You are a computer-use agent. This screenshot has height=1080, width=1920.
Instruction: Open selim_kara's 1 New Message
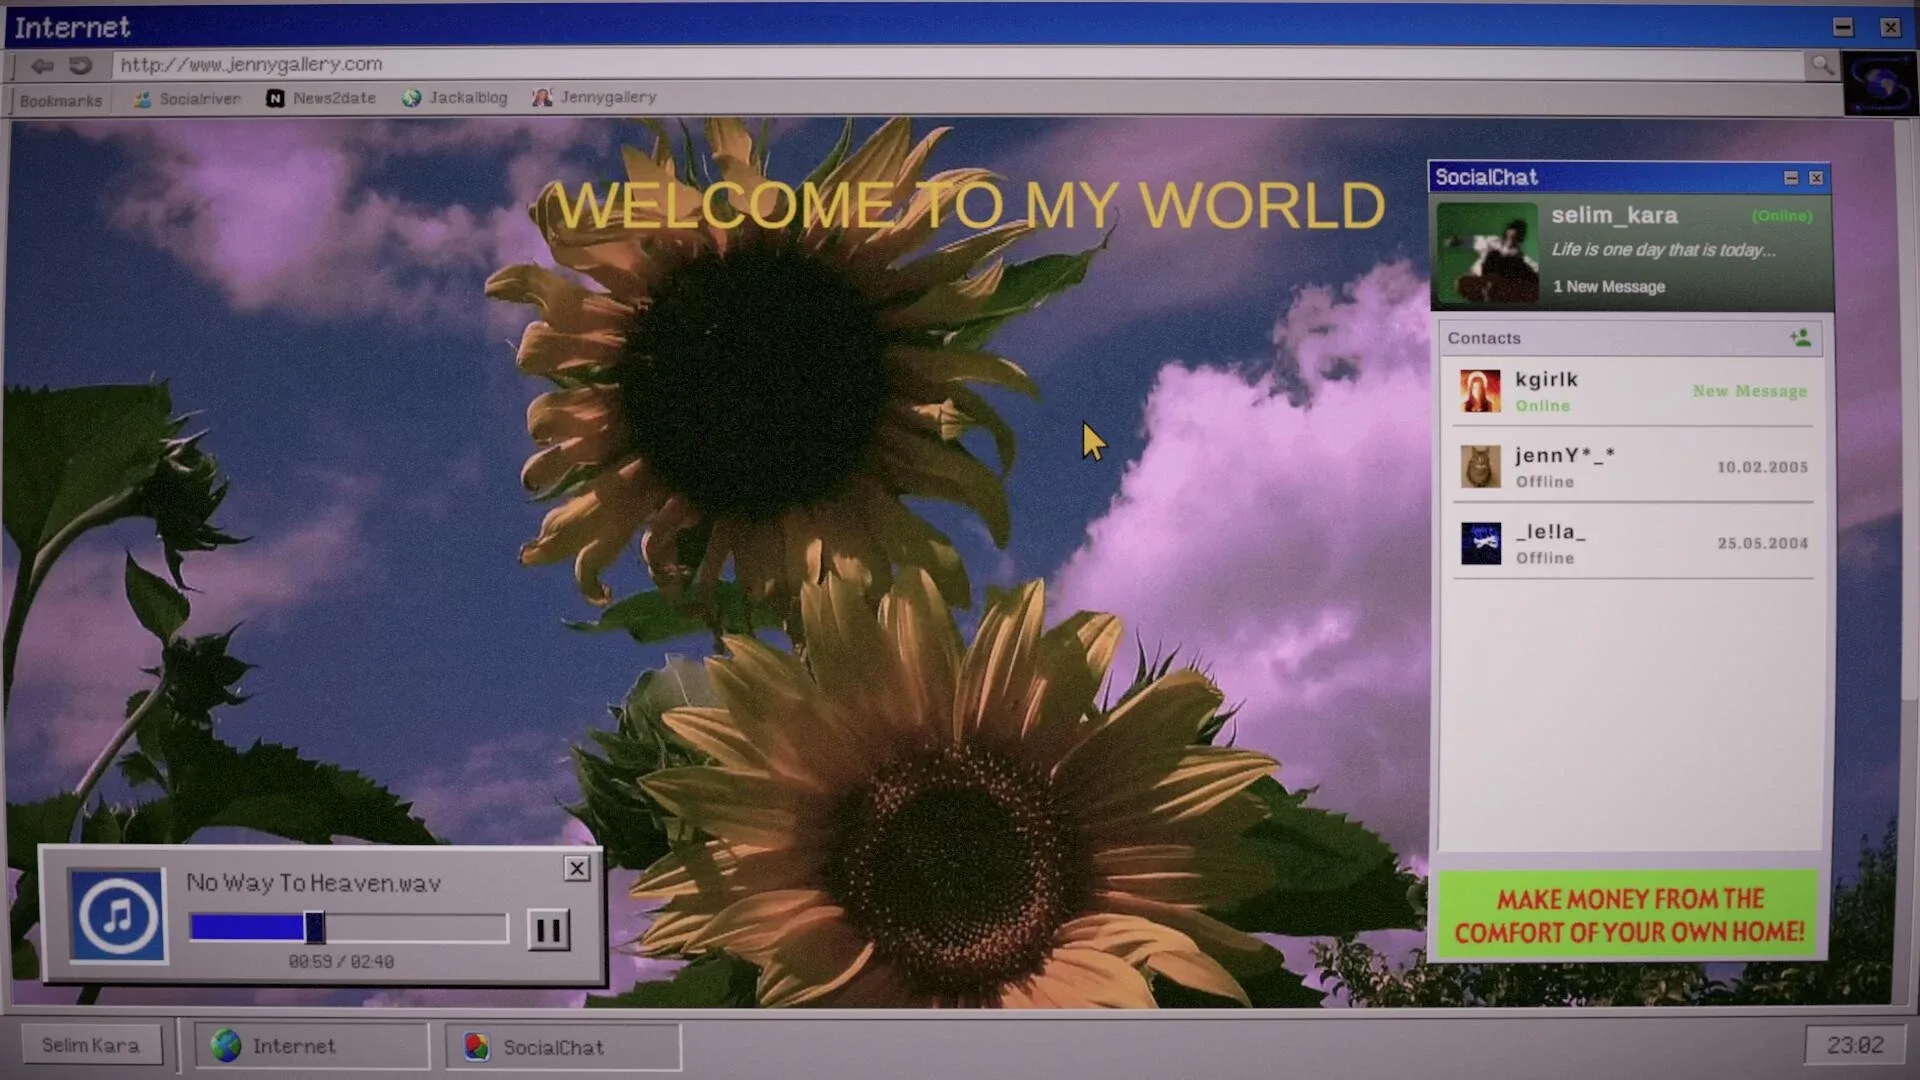click(1608, 286)
